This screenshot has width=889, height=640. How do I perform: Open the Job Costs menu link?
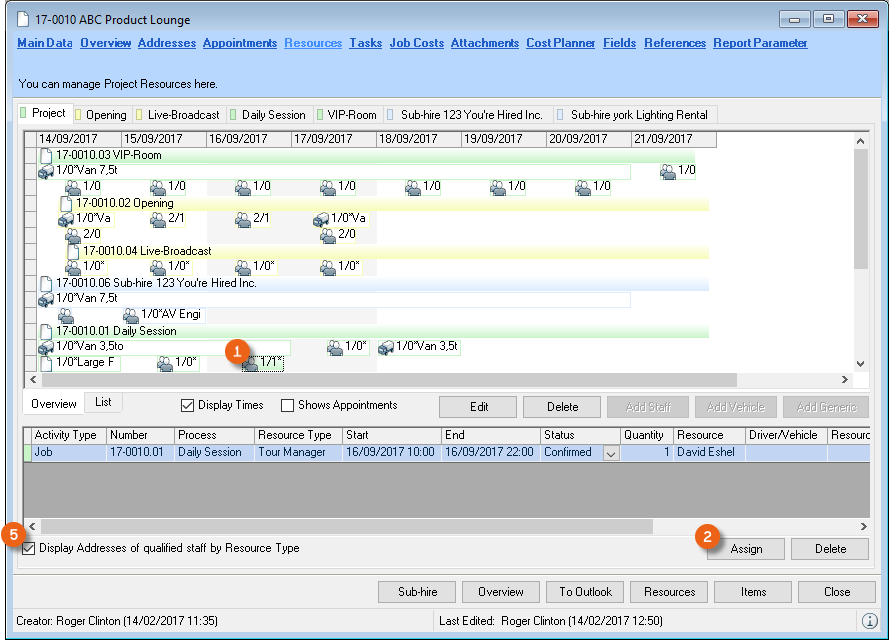point(416,43)
